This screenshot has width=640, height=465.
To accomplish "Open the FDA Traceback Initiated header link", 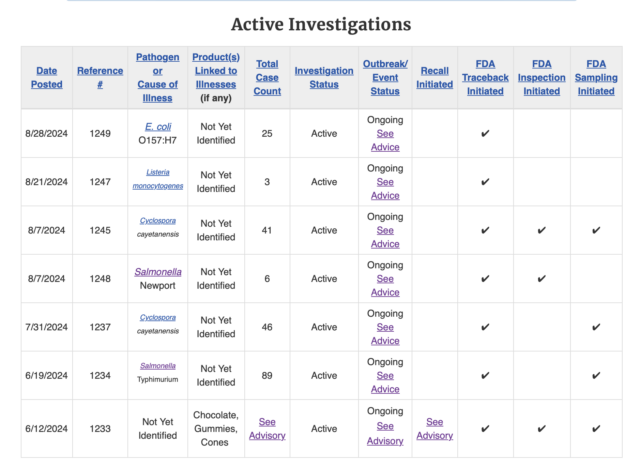I will (485, 77).
